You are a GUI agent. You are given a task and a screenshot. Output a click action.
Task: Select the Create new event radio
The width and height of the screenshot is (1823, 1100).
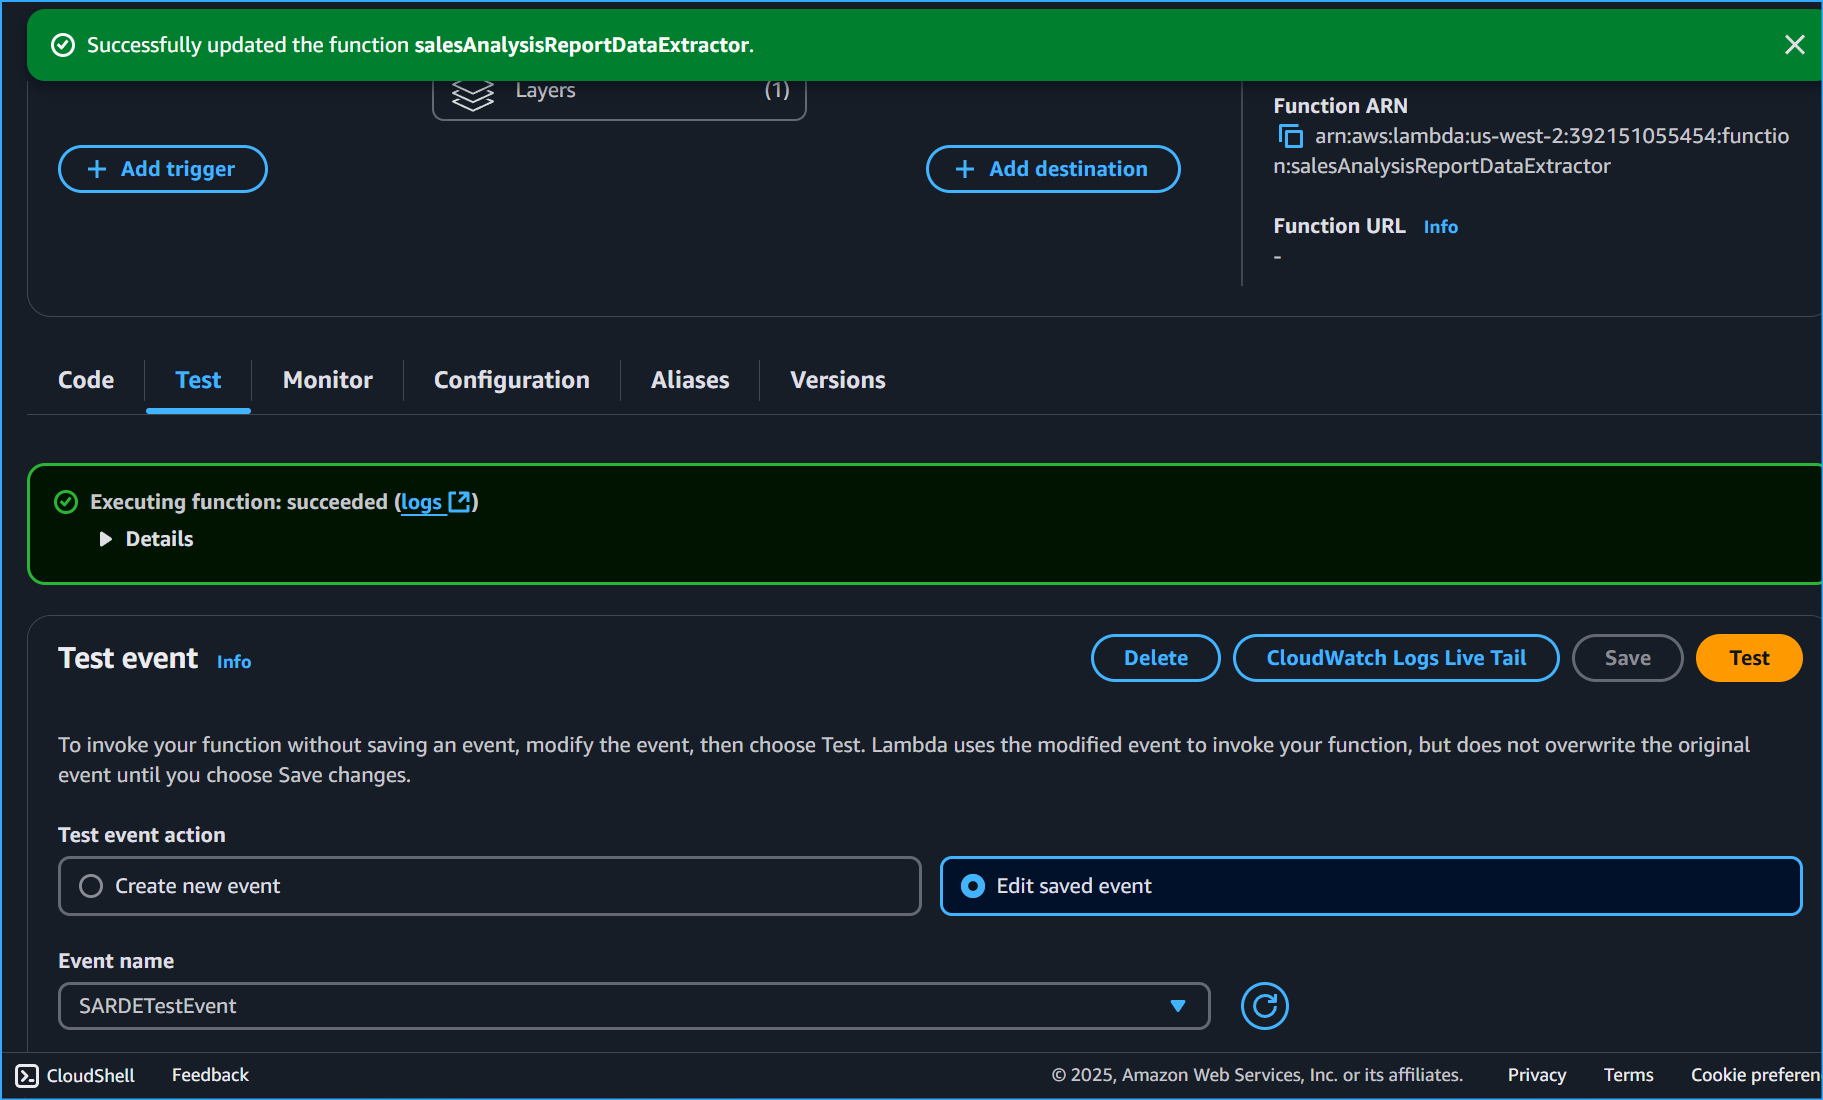(91, 886)
